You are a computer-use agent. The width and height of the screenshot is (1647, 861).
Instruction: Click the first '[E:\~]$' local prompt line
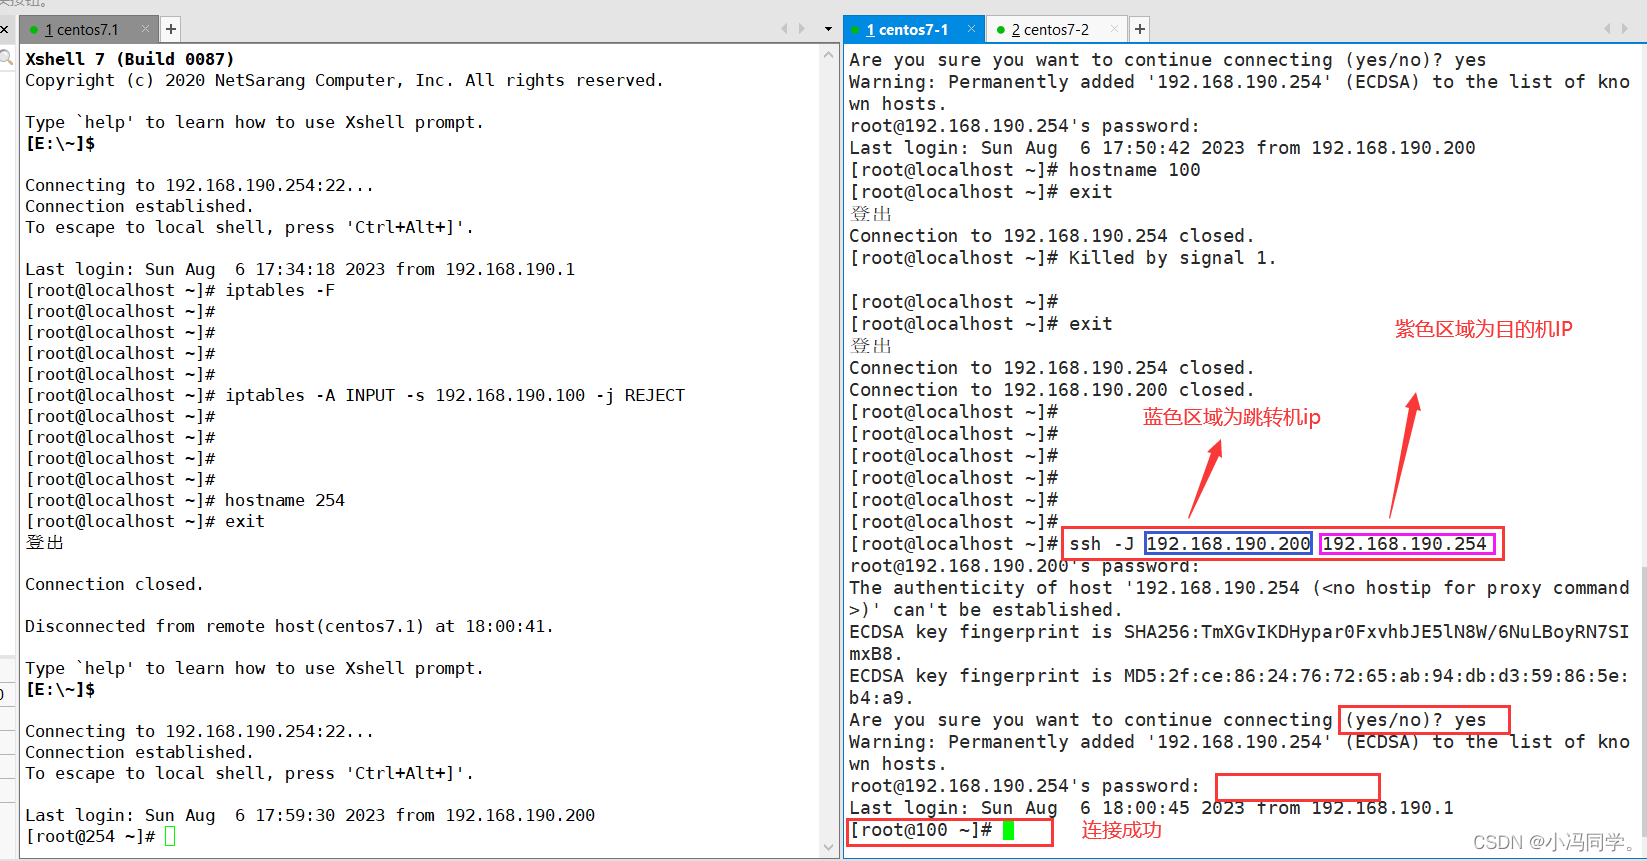click(x=60, y=143)
